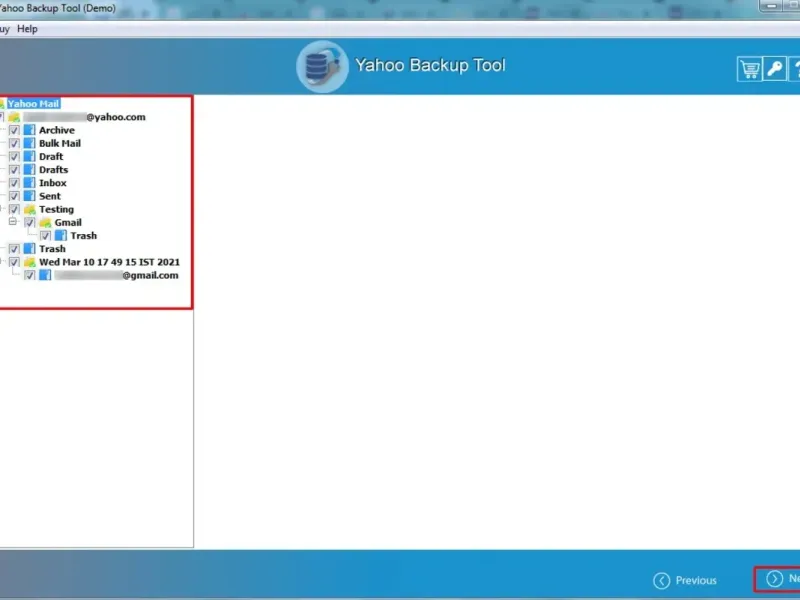Image resolution: width=800 pixels, height=600 pixels.
Task: Select the Gmail subfolder label
Action: coord(68,222)
